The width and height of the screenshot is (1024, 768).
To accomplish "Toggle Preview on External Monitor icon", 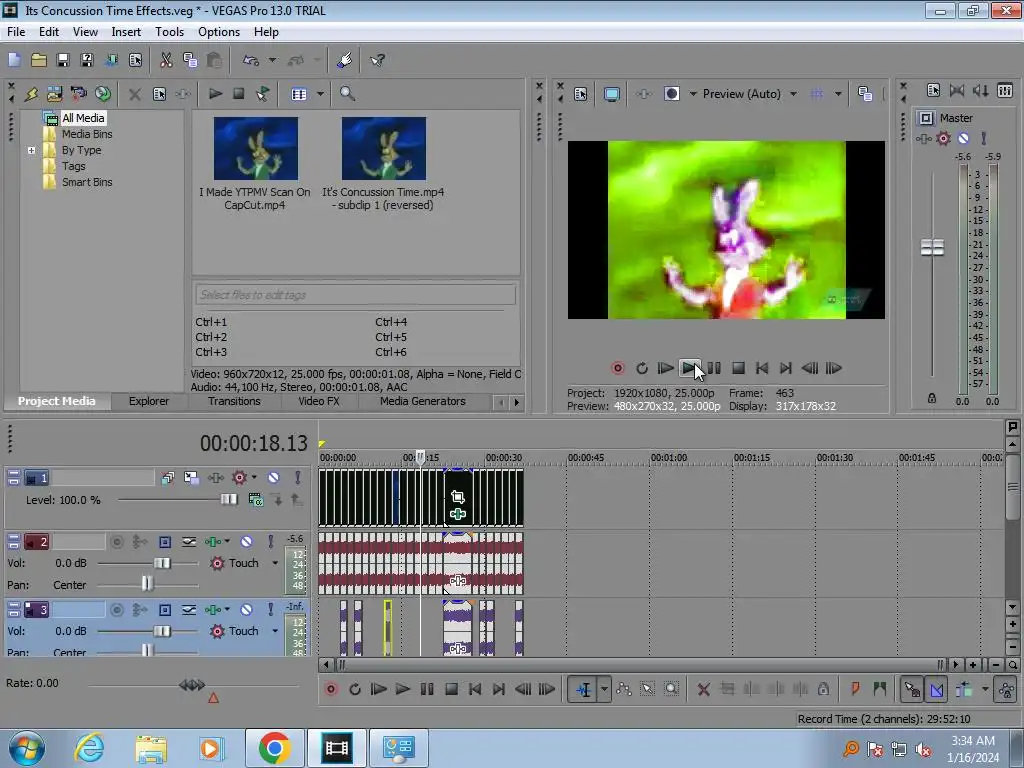I will click(x=611, y=94).
